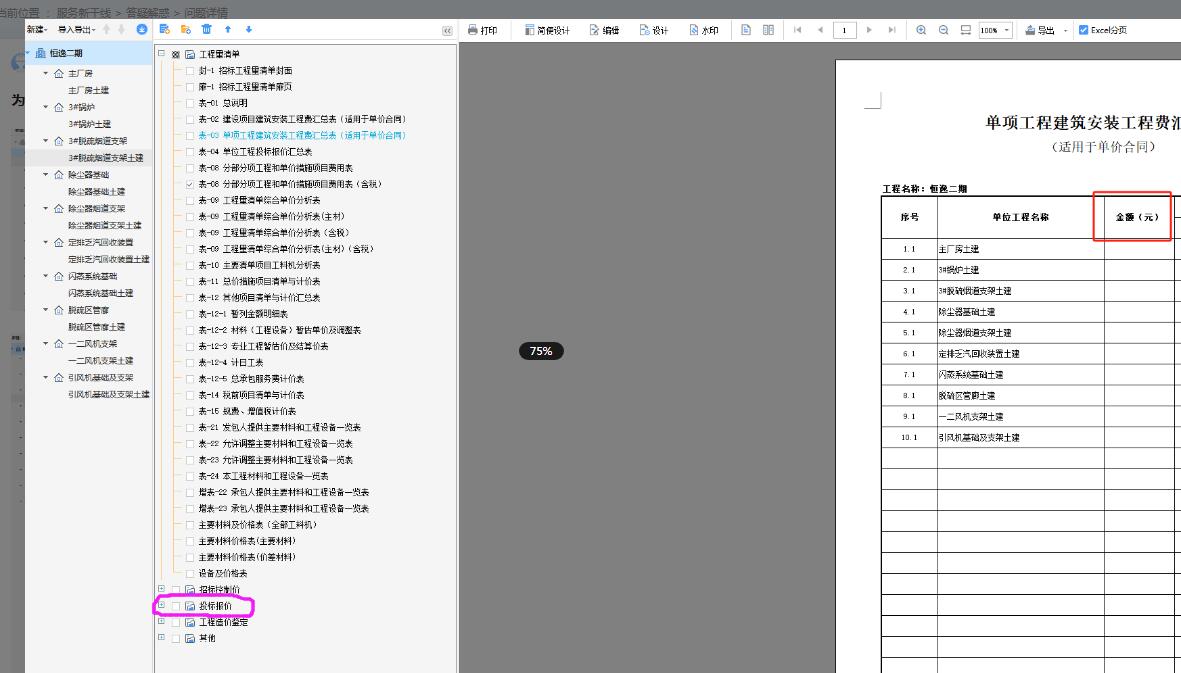Image resolution: width=1181 pixels, height=673 pixels.
Task: Select 闪蒸系统基础土建 tree item
Action: coord(101,294)
